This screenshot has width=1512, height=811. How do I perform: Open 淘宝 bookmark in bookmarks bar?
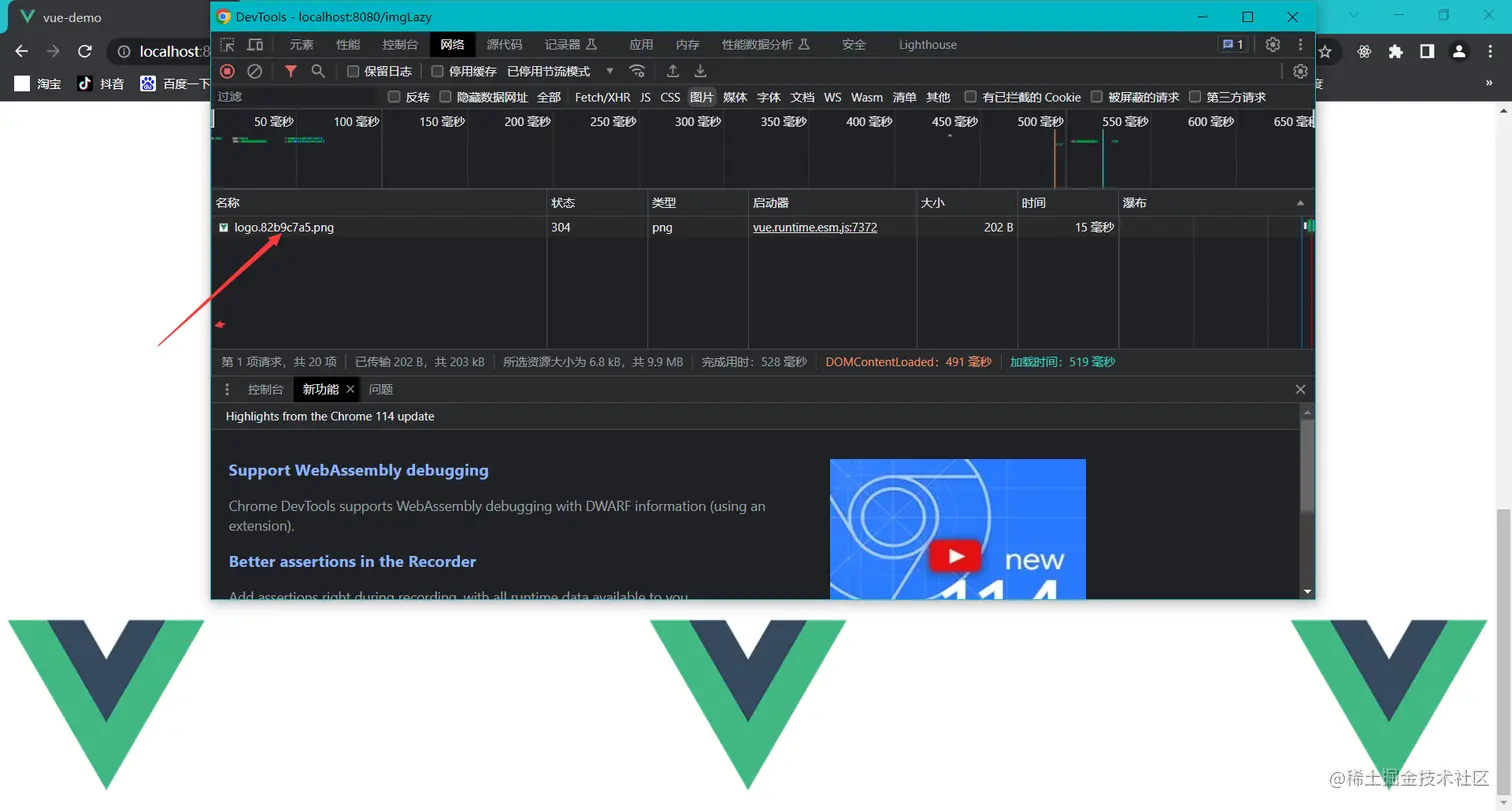click(x=38, y=84)
